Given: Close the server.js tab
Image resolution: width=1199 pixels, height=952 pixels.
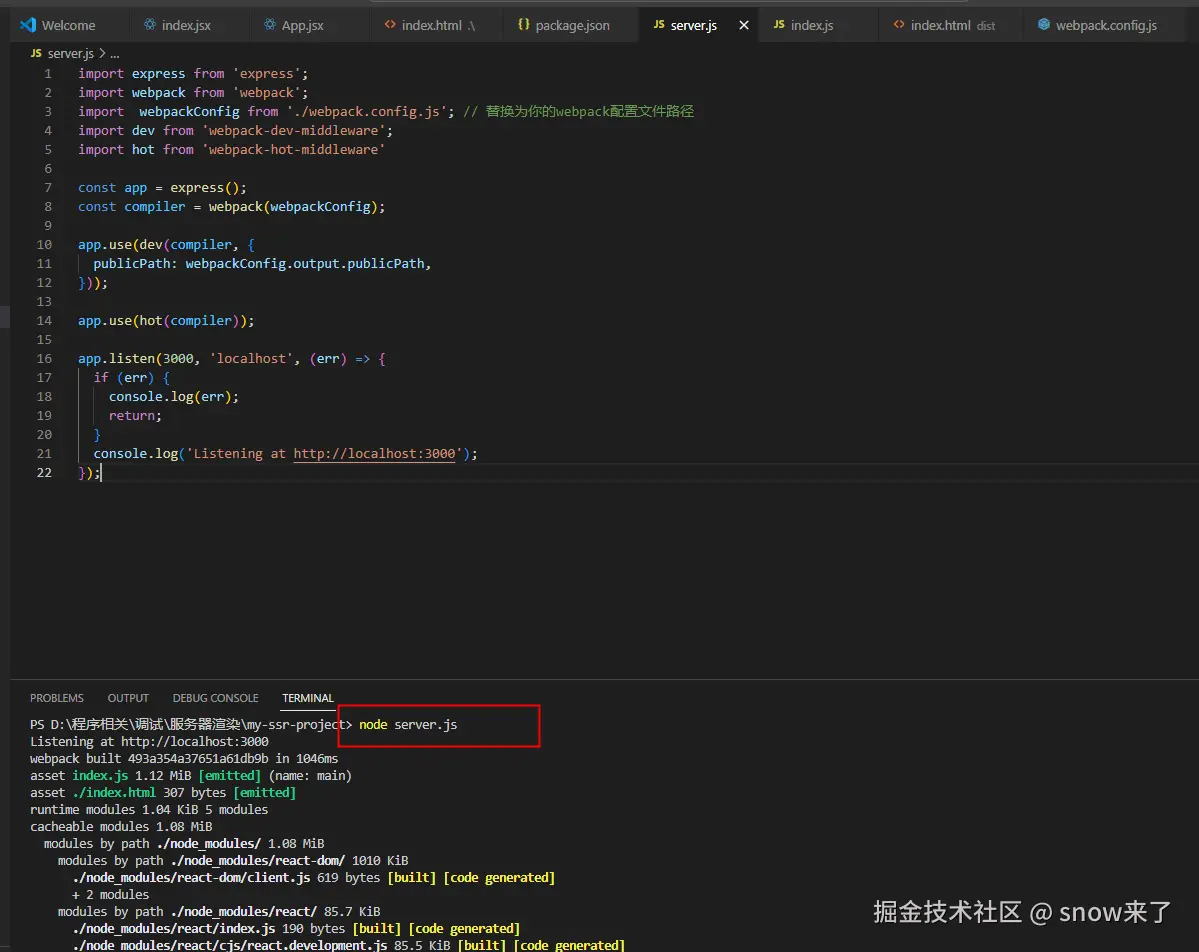Looking at the screenshot, I should (743, 25).
